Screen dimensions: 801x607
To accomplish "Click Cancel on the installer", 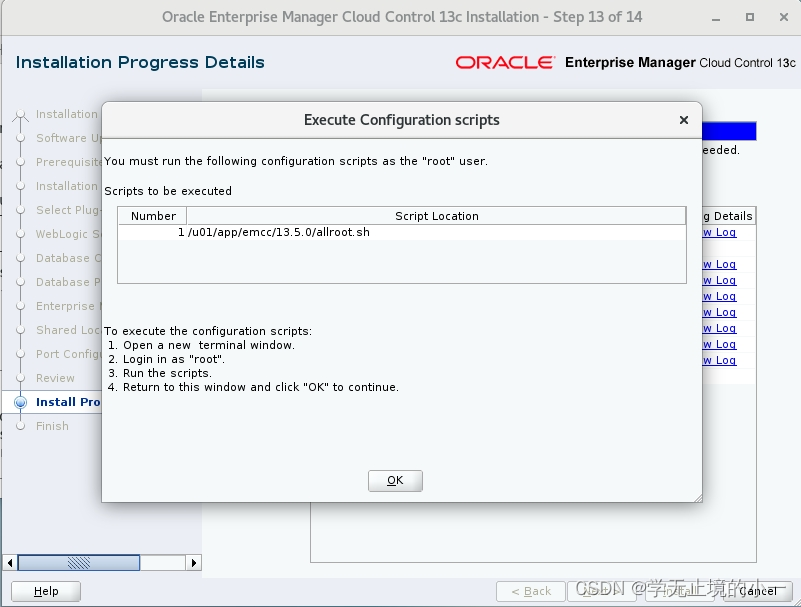I will [x=757, y=591].
